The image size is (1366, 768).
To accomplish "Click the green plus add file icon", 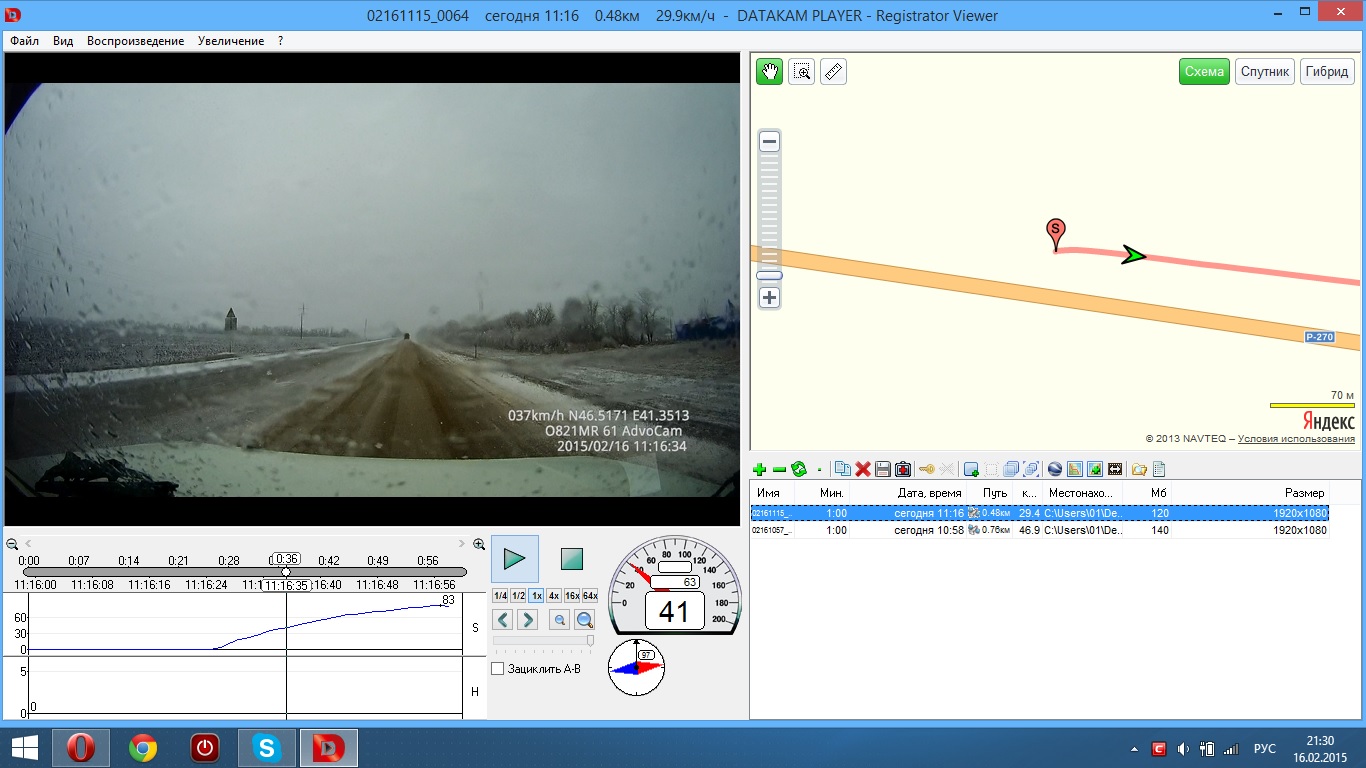I will [x=759, y=469].
